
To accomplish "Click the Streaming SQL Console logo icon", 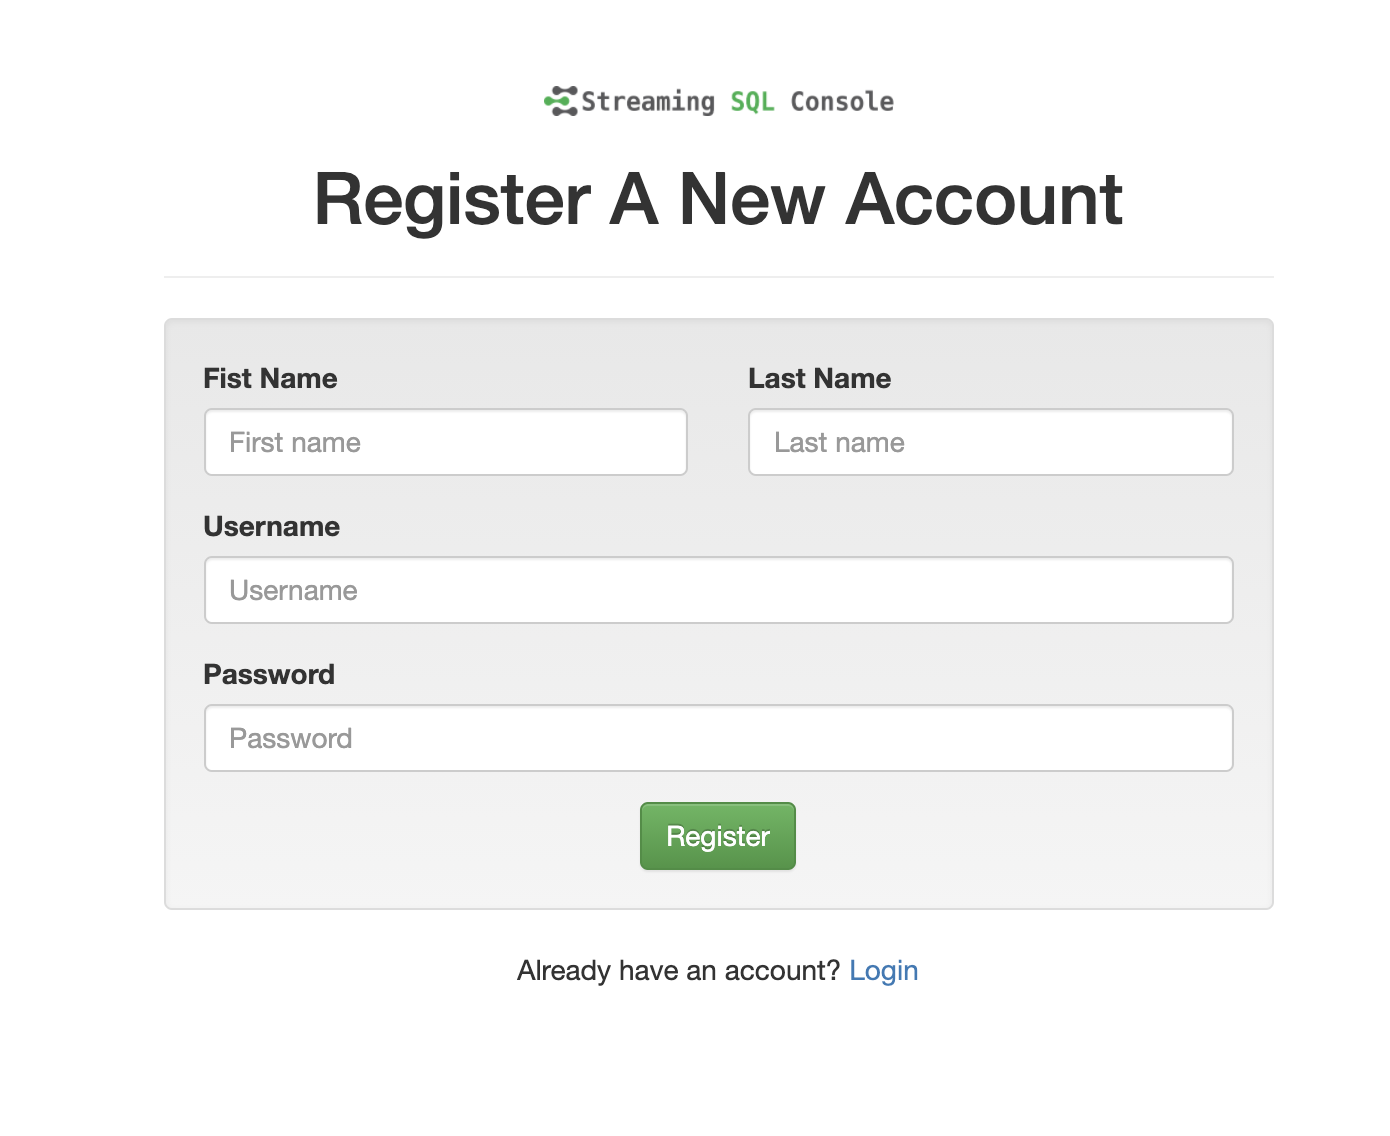I will click(x=561, y=101).
